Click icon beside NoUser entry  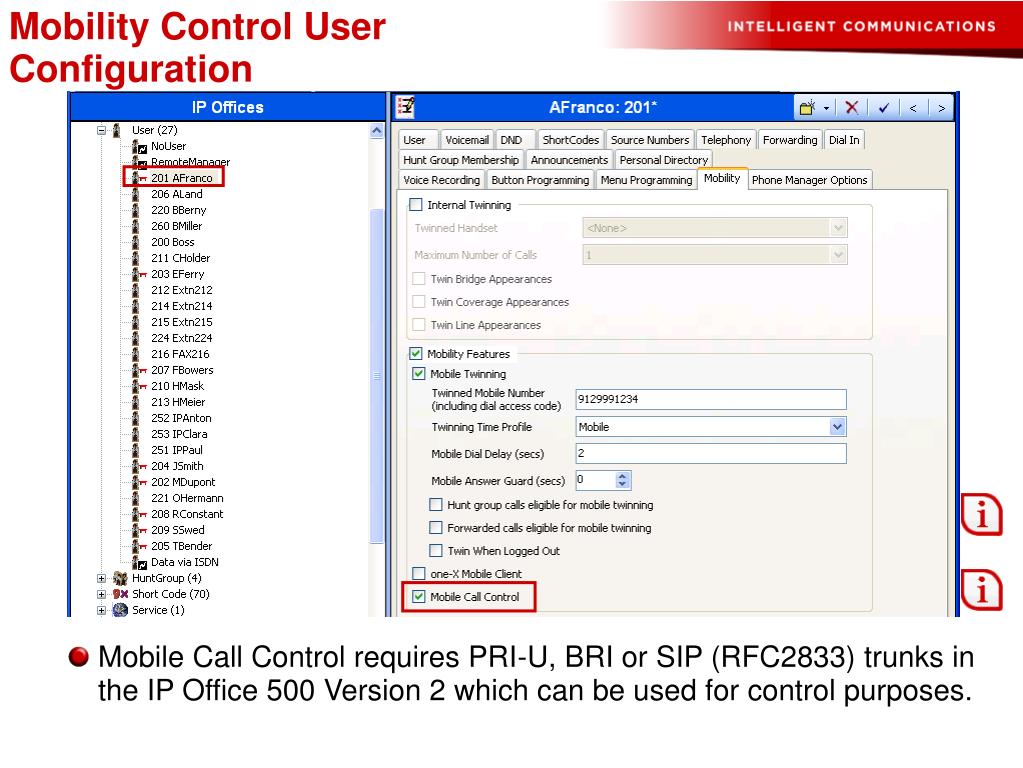[x=139, y=146]
